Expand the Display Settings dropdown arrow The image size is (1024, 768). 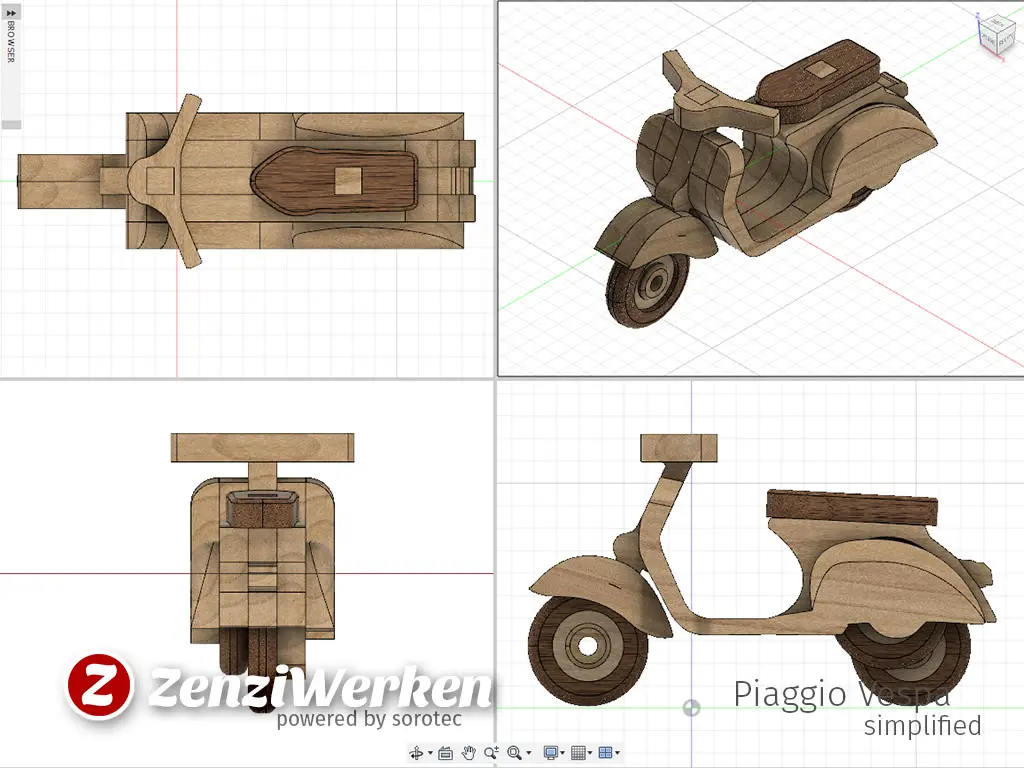[562, 753]
